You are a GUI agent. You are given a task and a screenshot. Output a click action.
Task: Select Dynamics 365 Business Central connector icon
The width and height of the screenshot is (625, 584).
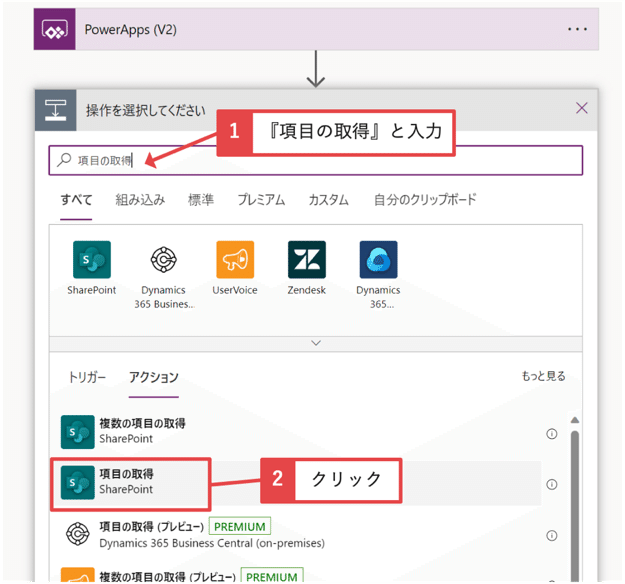click(x=163, y=260)
